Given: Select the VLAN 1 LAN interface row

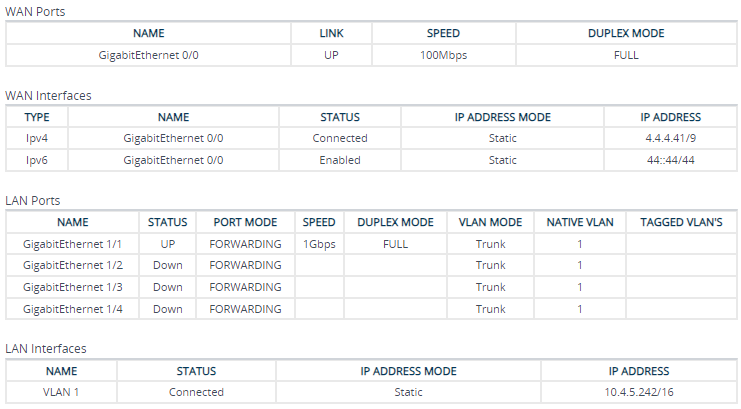Looking at the screenshot, I should tap(371, 392).
